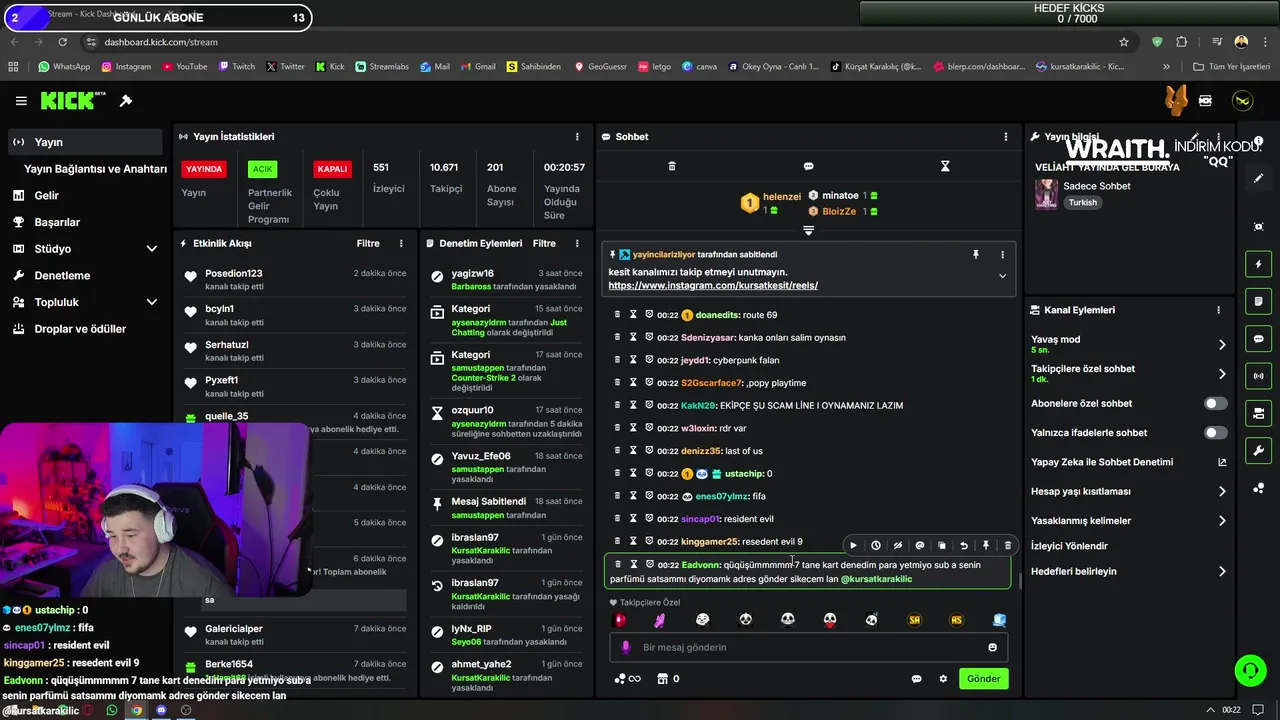Click the broadcast signal icon in right sidebar

1258,376
